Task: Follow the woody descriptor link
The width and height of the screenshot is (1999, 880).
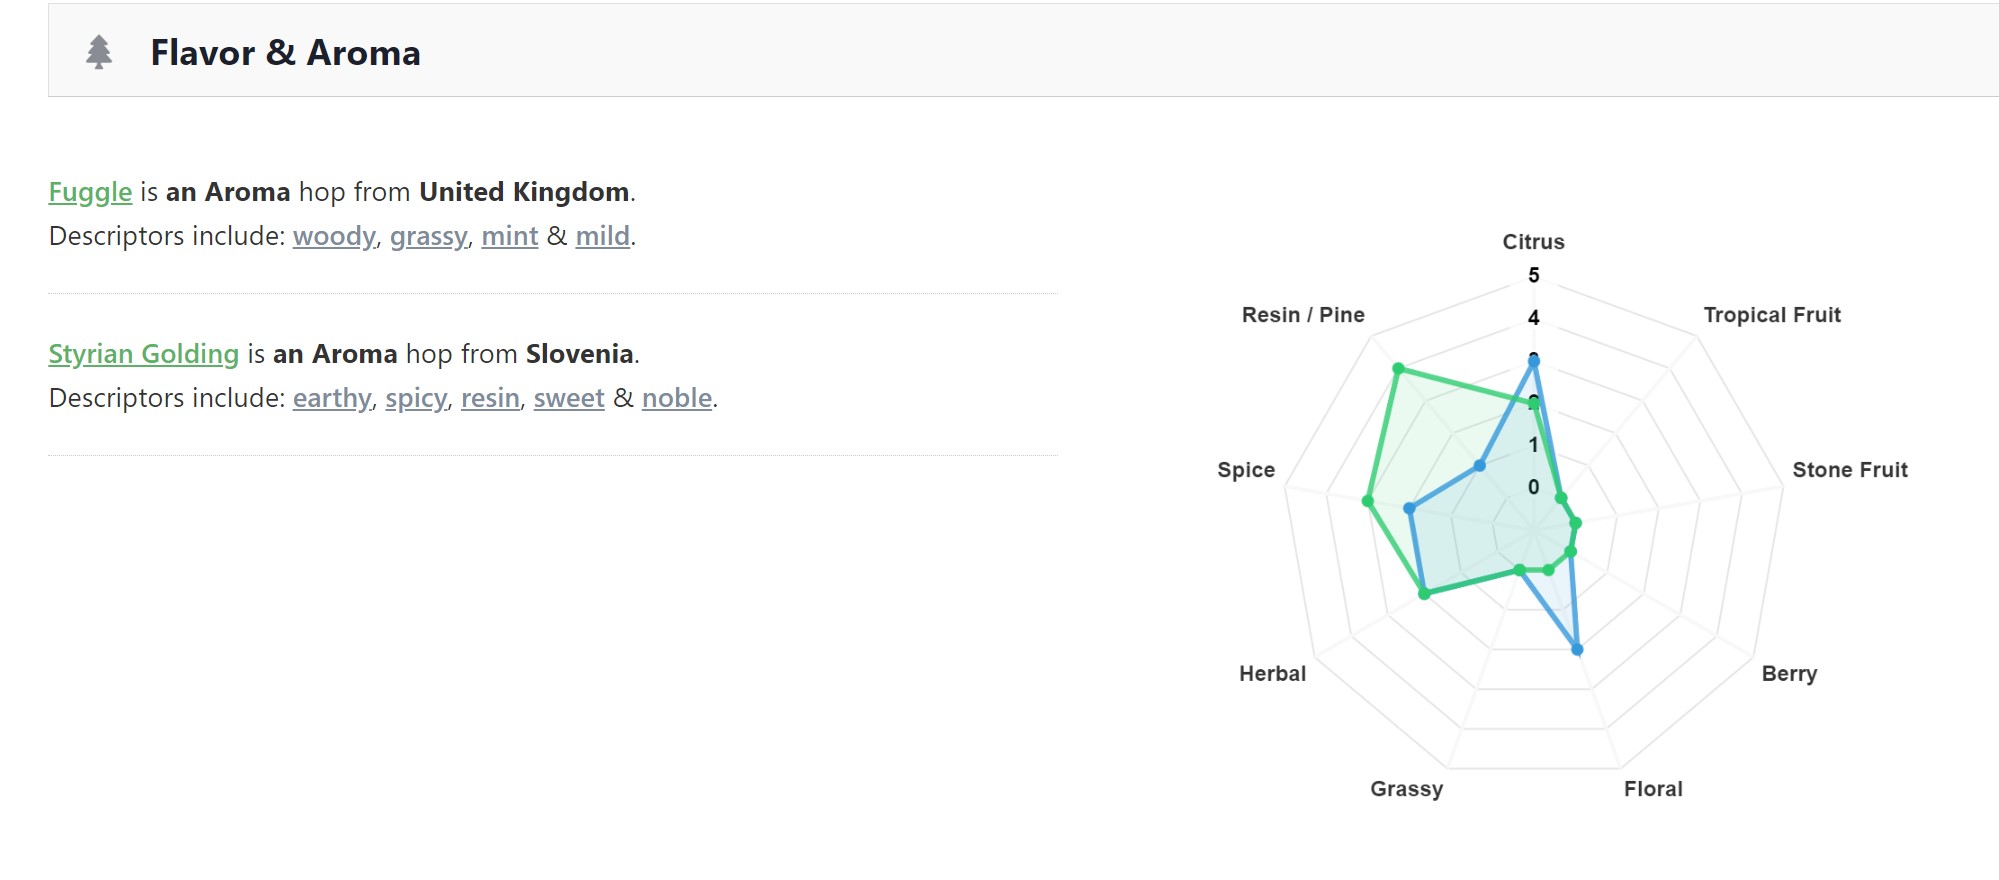Action: (334, 236)
